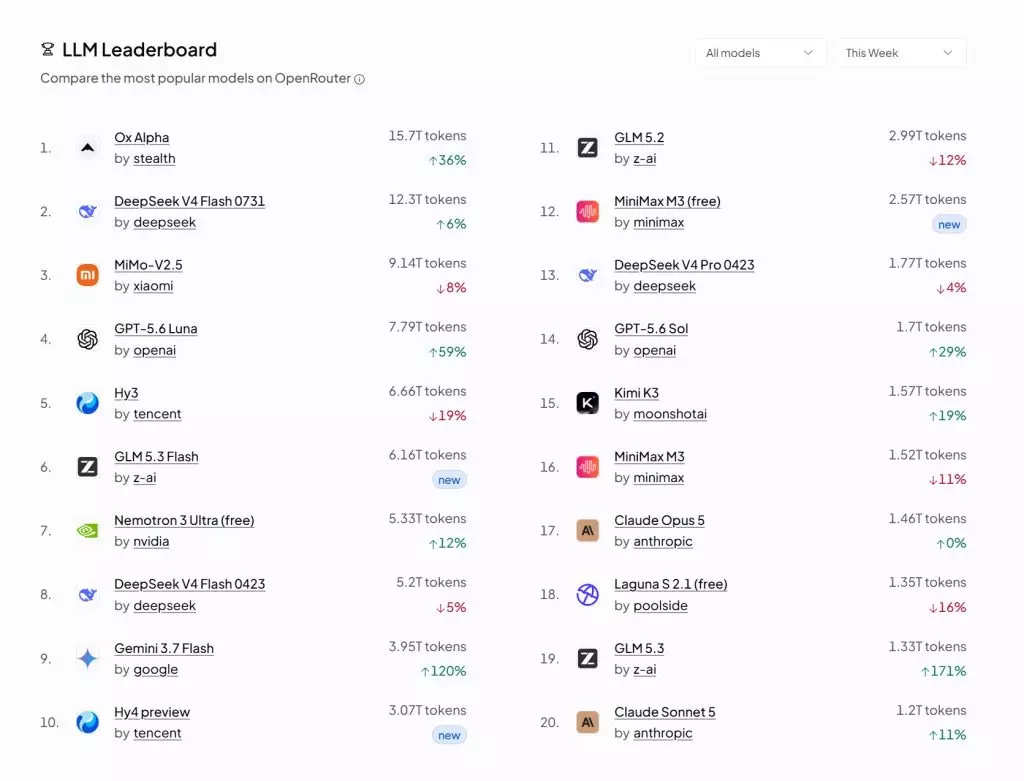Click the Nvidia icon beside Nemotron 3 Ultra
This screenshot has height=781, width=1024.
[x=87, y=530]
